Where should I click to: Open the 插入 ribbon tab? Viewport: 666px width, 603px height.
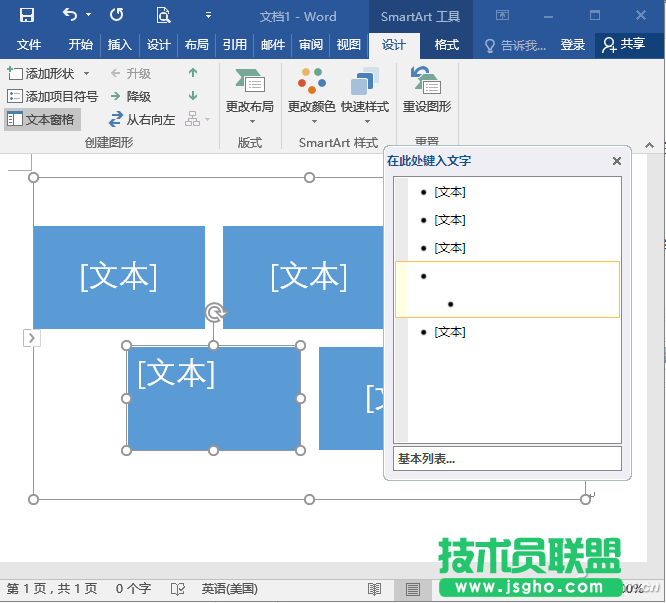119,45
